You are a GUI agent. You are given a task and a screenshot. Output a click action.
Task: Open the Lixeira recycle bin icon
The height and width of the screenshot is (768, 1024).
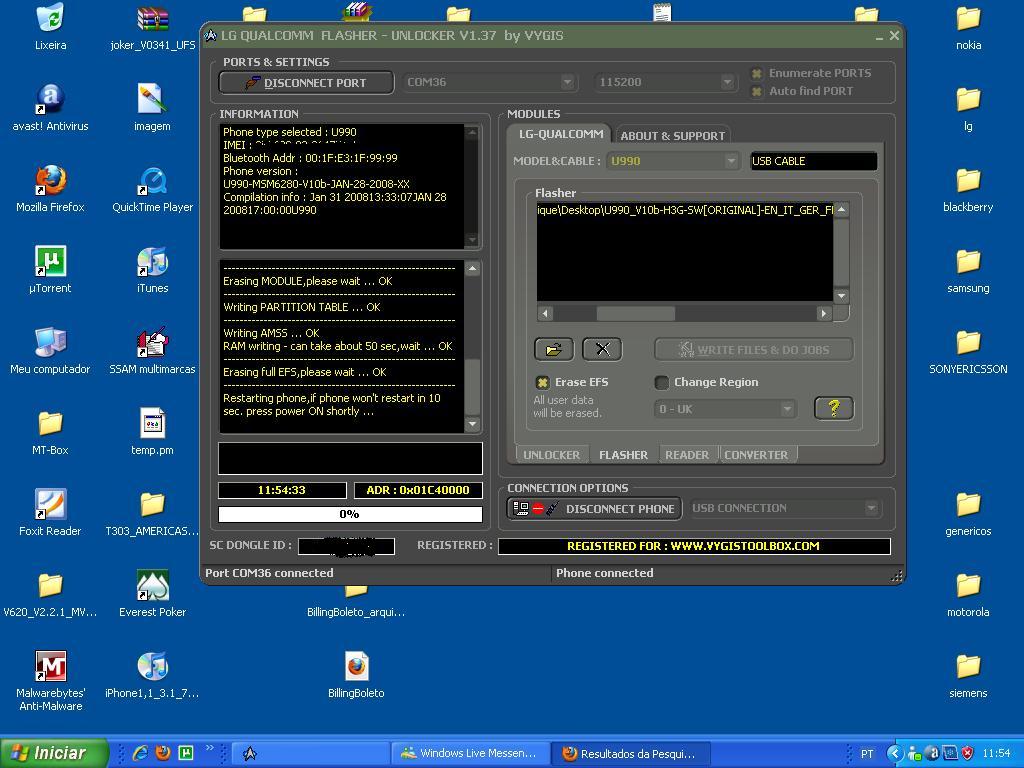pyautogui.click(x=50, y=18)
